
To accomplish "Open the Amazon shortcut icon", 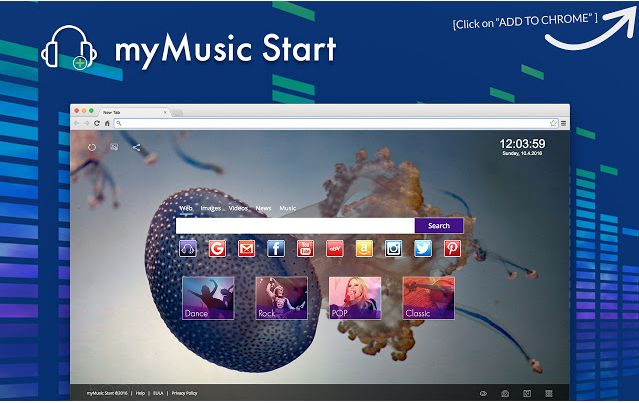I will 364,249.
